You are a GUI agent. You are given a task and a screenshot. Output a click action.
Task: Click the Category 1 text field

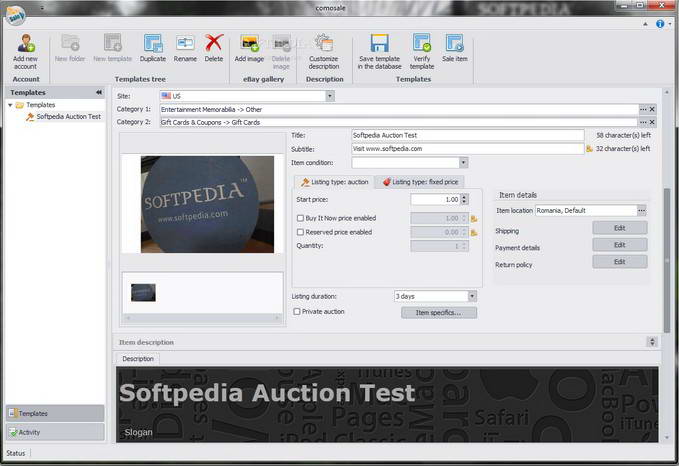click(399, 110)
